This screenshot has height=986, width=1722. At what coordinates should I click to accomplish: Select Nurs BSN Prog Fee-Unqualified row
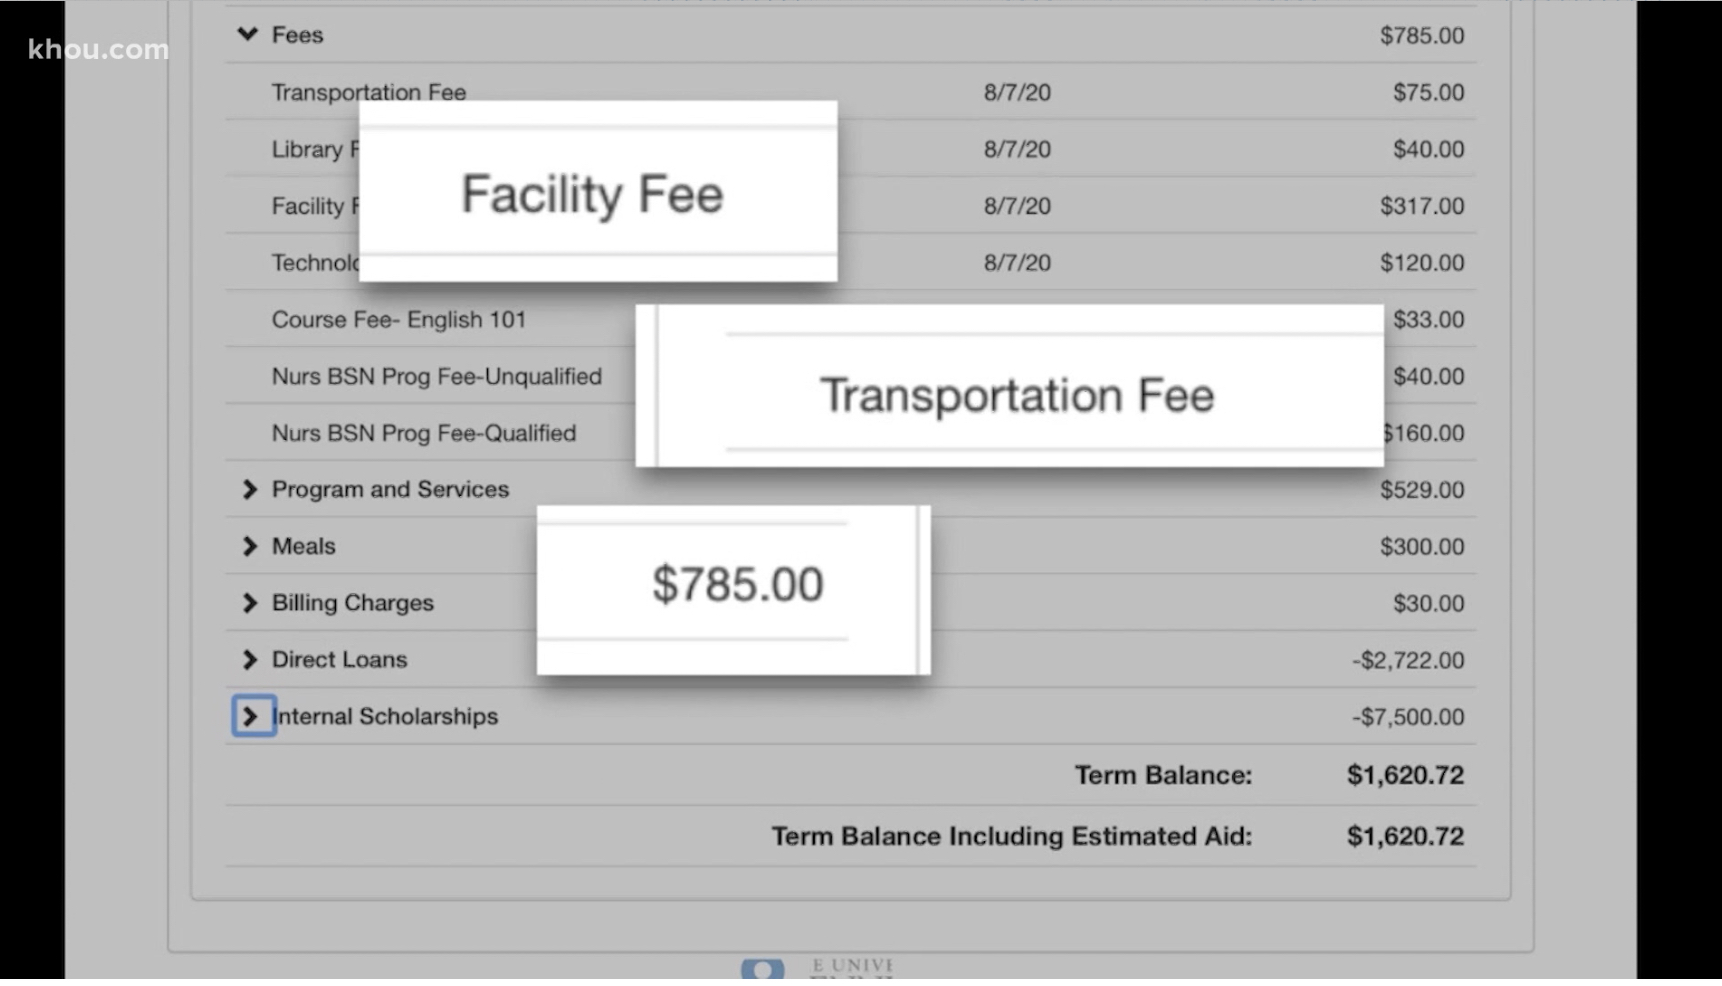pos(436,376)
